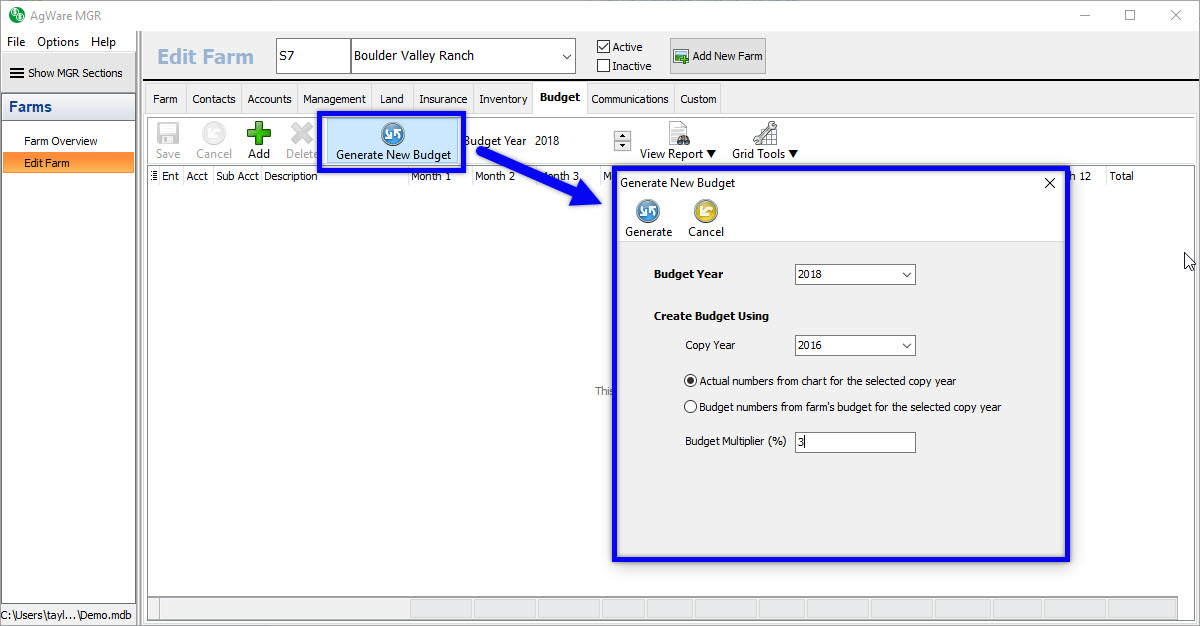Open the Boulder Valley Ranch farm dropdown

click(566, 56)
